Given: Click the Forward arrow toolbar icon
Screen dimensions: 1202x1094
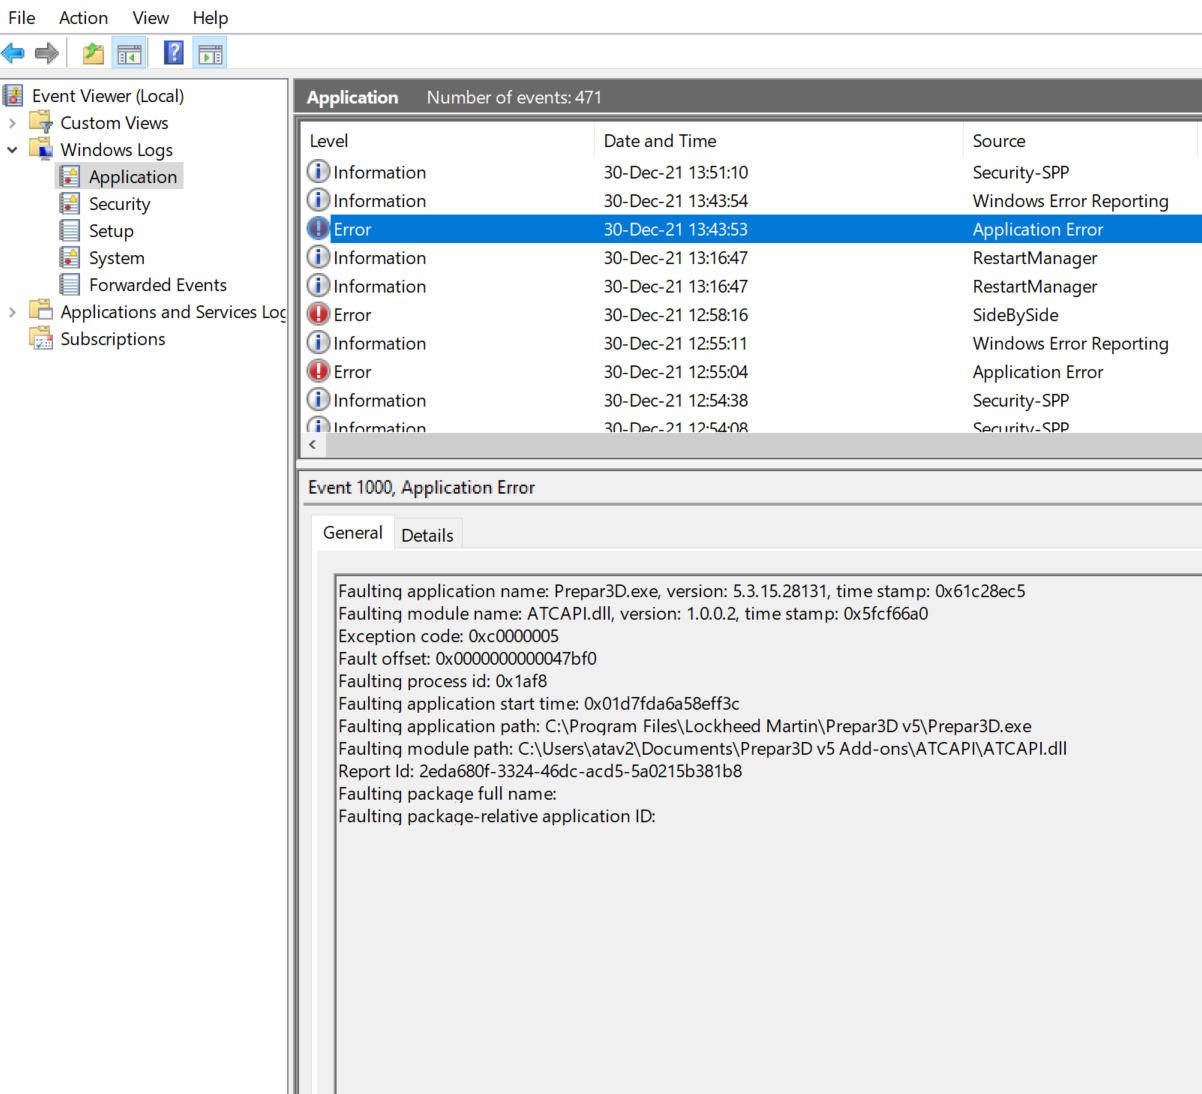Looking at the screenshot, I should 46,53.
